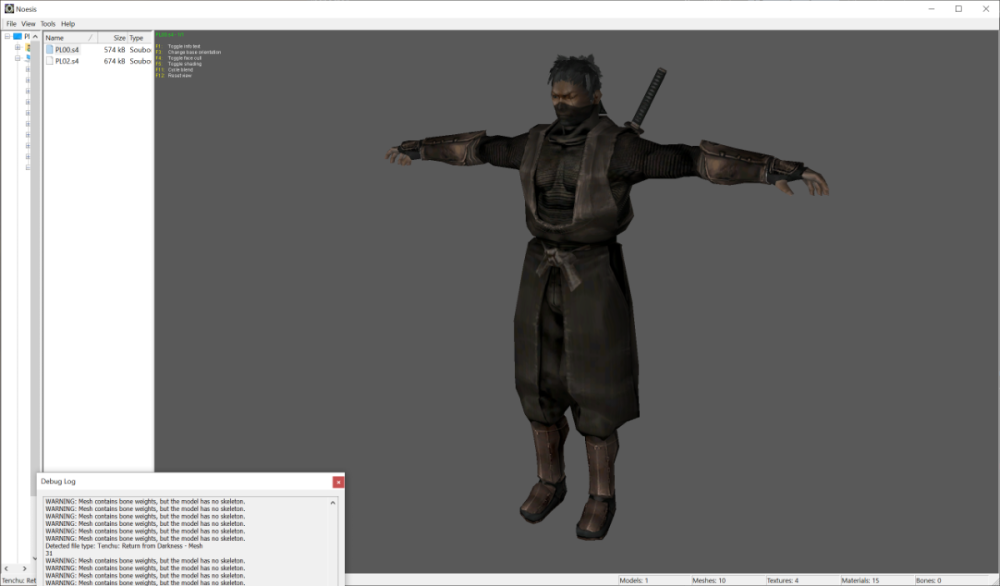1000x586 pixels.
Task: Click the 'PL00.s4' file name
Action: (67, 50)
